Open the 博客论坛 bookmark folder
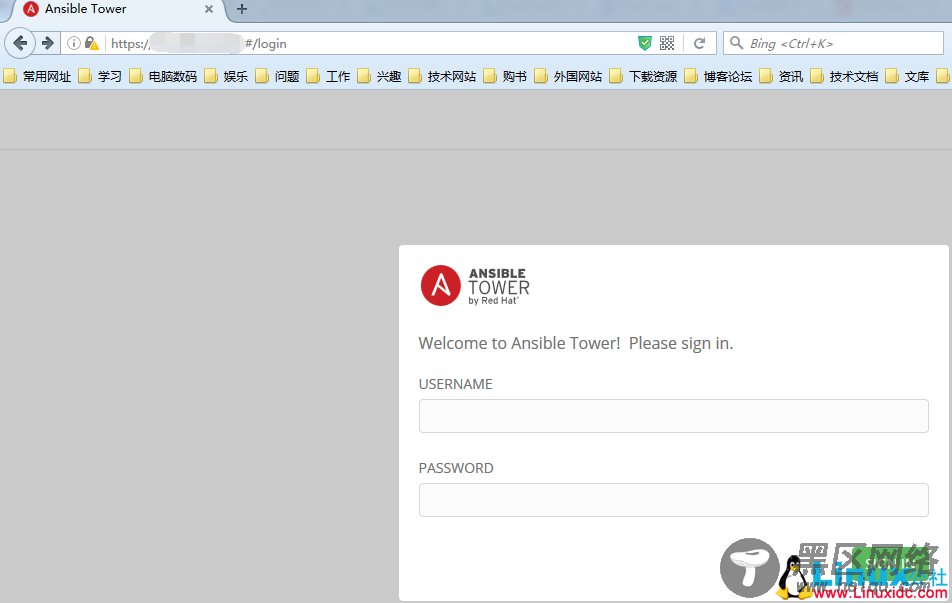Viewport: 952px width, 603px height. (x=719, y=76)
